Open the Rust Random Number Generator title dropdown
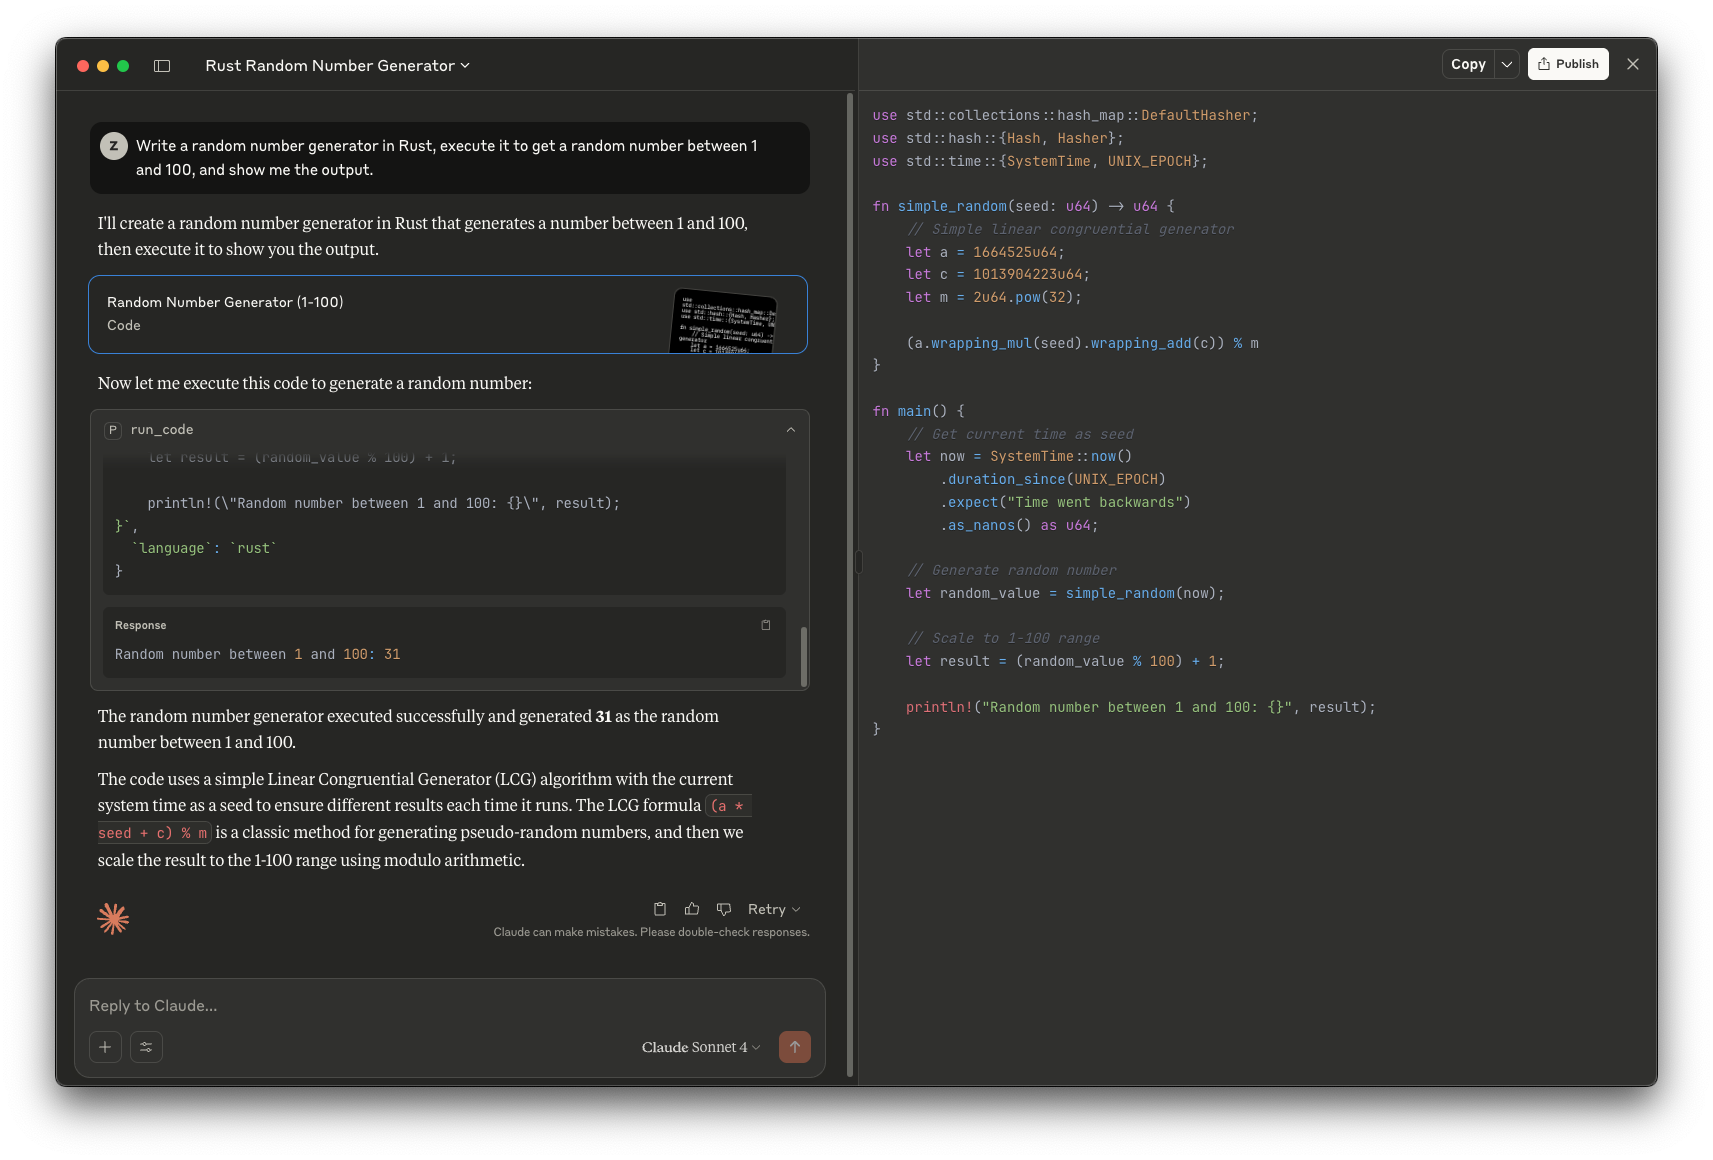1713x1160 pixels. (x=337, y=66)
